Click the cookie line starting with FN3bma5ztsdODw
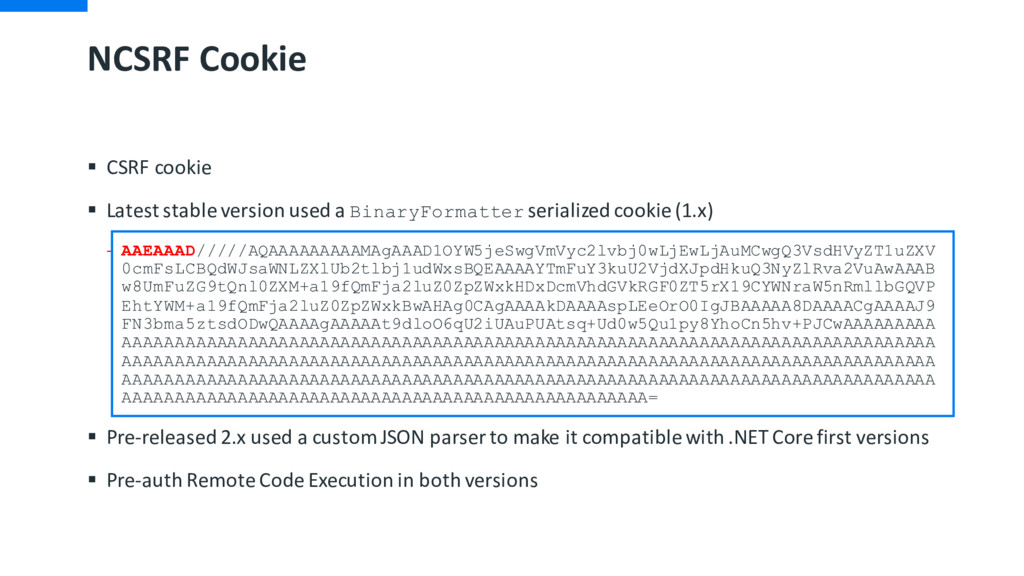Viewport: 1024px width, 576px height. (x=528, y=324)
